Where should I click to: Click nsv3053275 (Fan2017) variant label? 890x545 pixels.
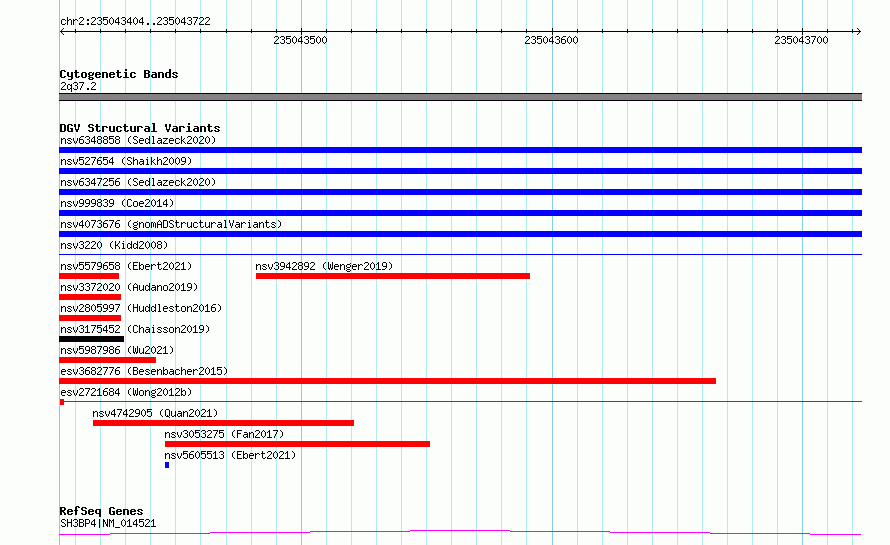[224, 434]
